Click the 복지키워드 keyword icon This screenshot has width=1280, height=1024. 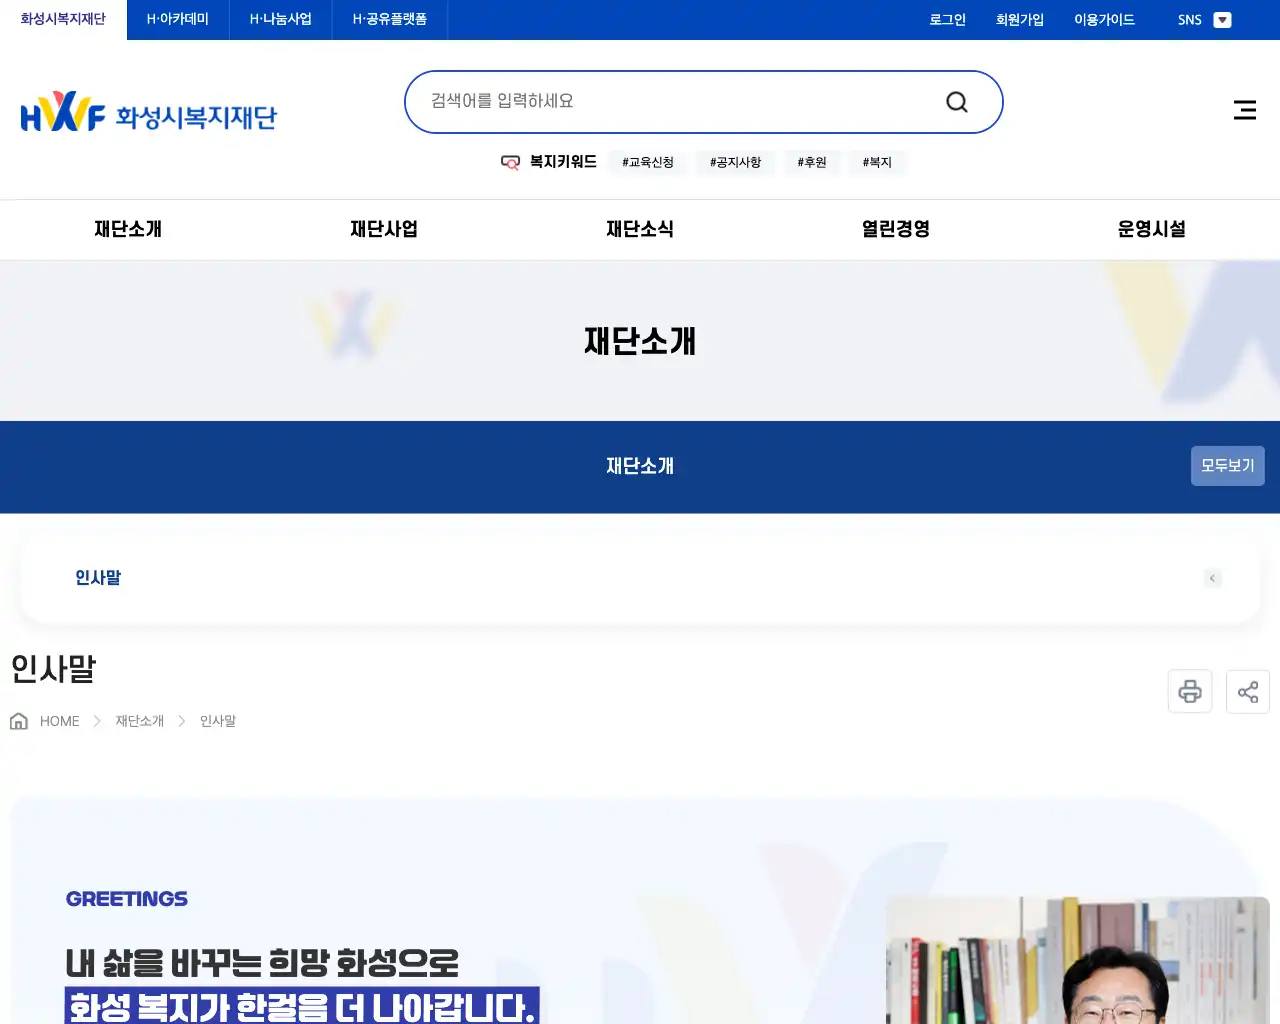tap(511, 162)
